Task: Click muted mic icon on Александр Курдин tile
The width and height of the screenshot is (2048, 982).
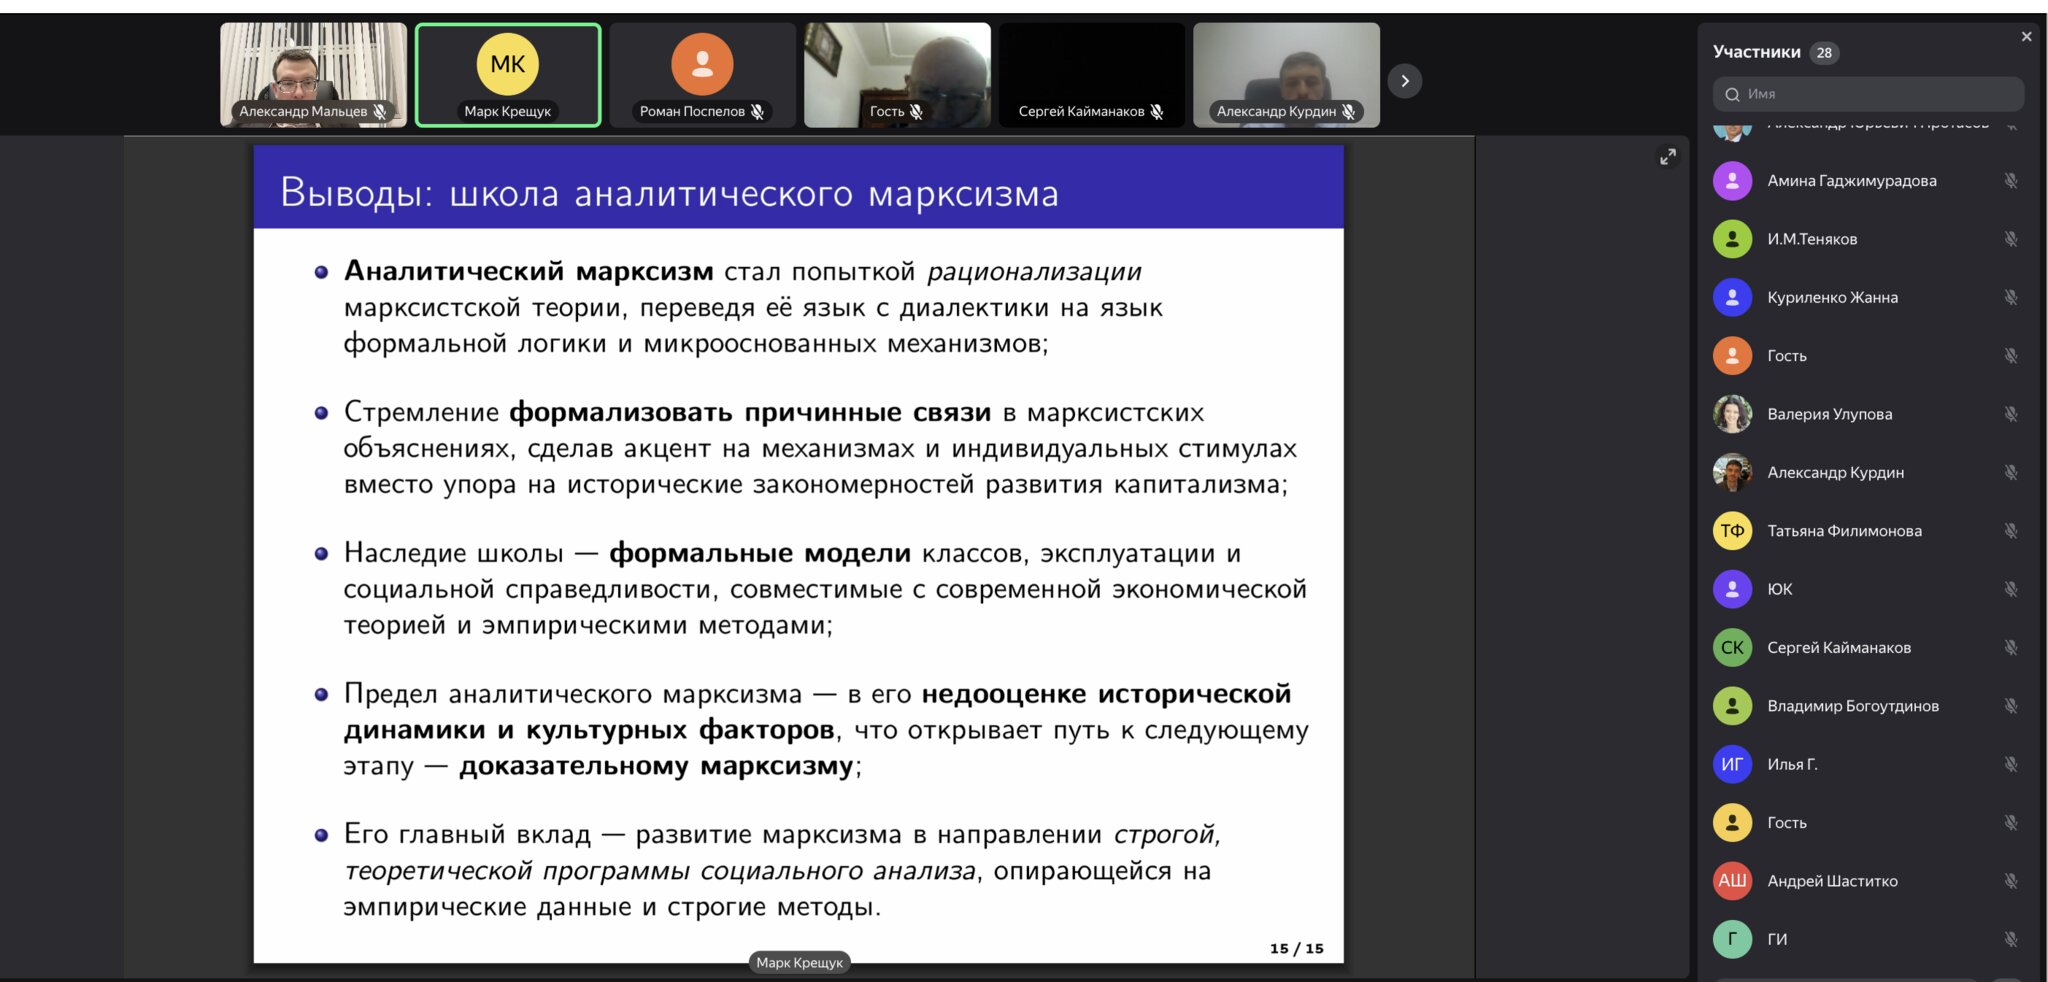Action: pyautogui.click(x=1349, y=112)
